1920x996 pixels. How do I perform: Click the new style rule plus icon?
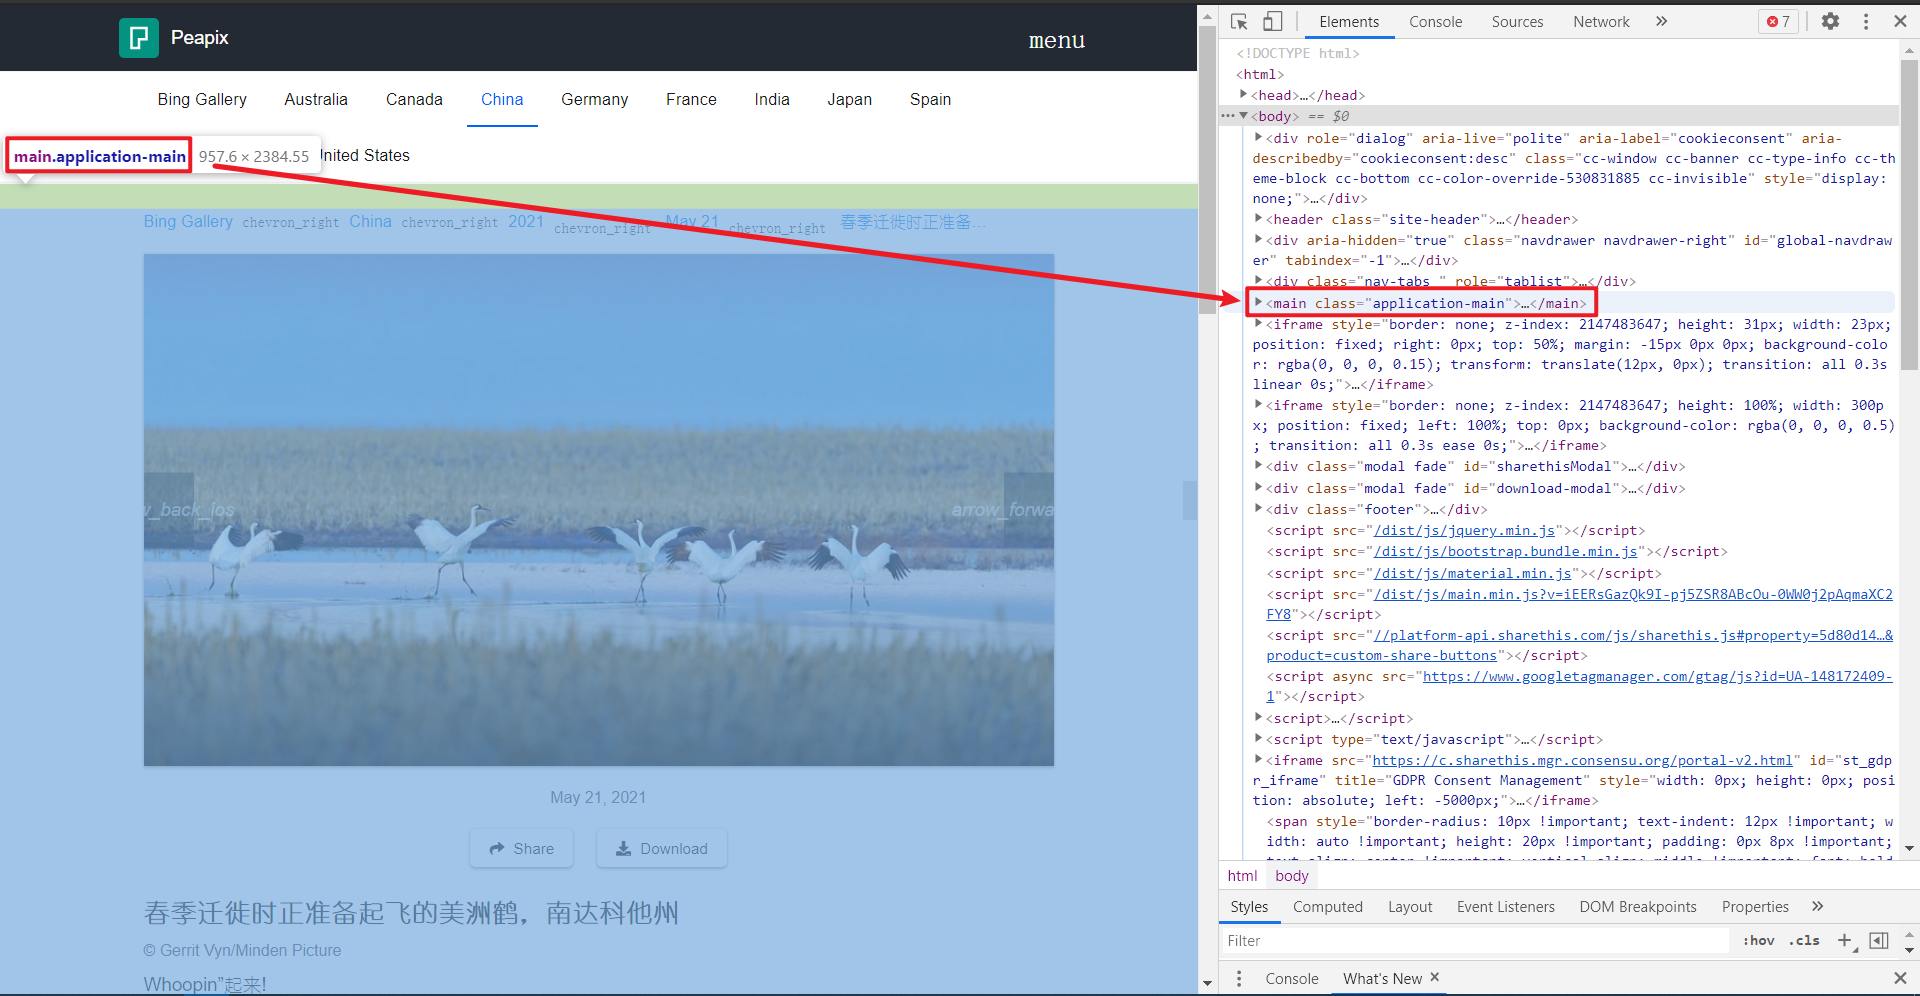pyautogui.click(x=1845, y=940)
